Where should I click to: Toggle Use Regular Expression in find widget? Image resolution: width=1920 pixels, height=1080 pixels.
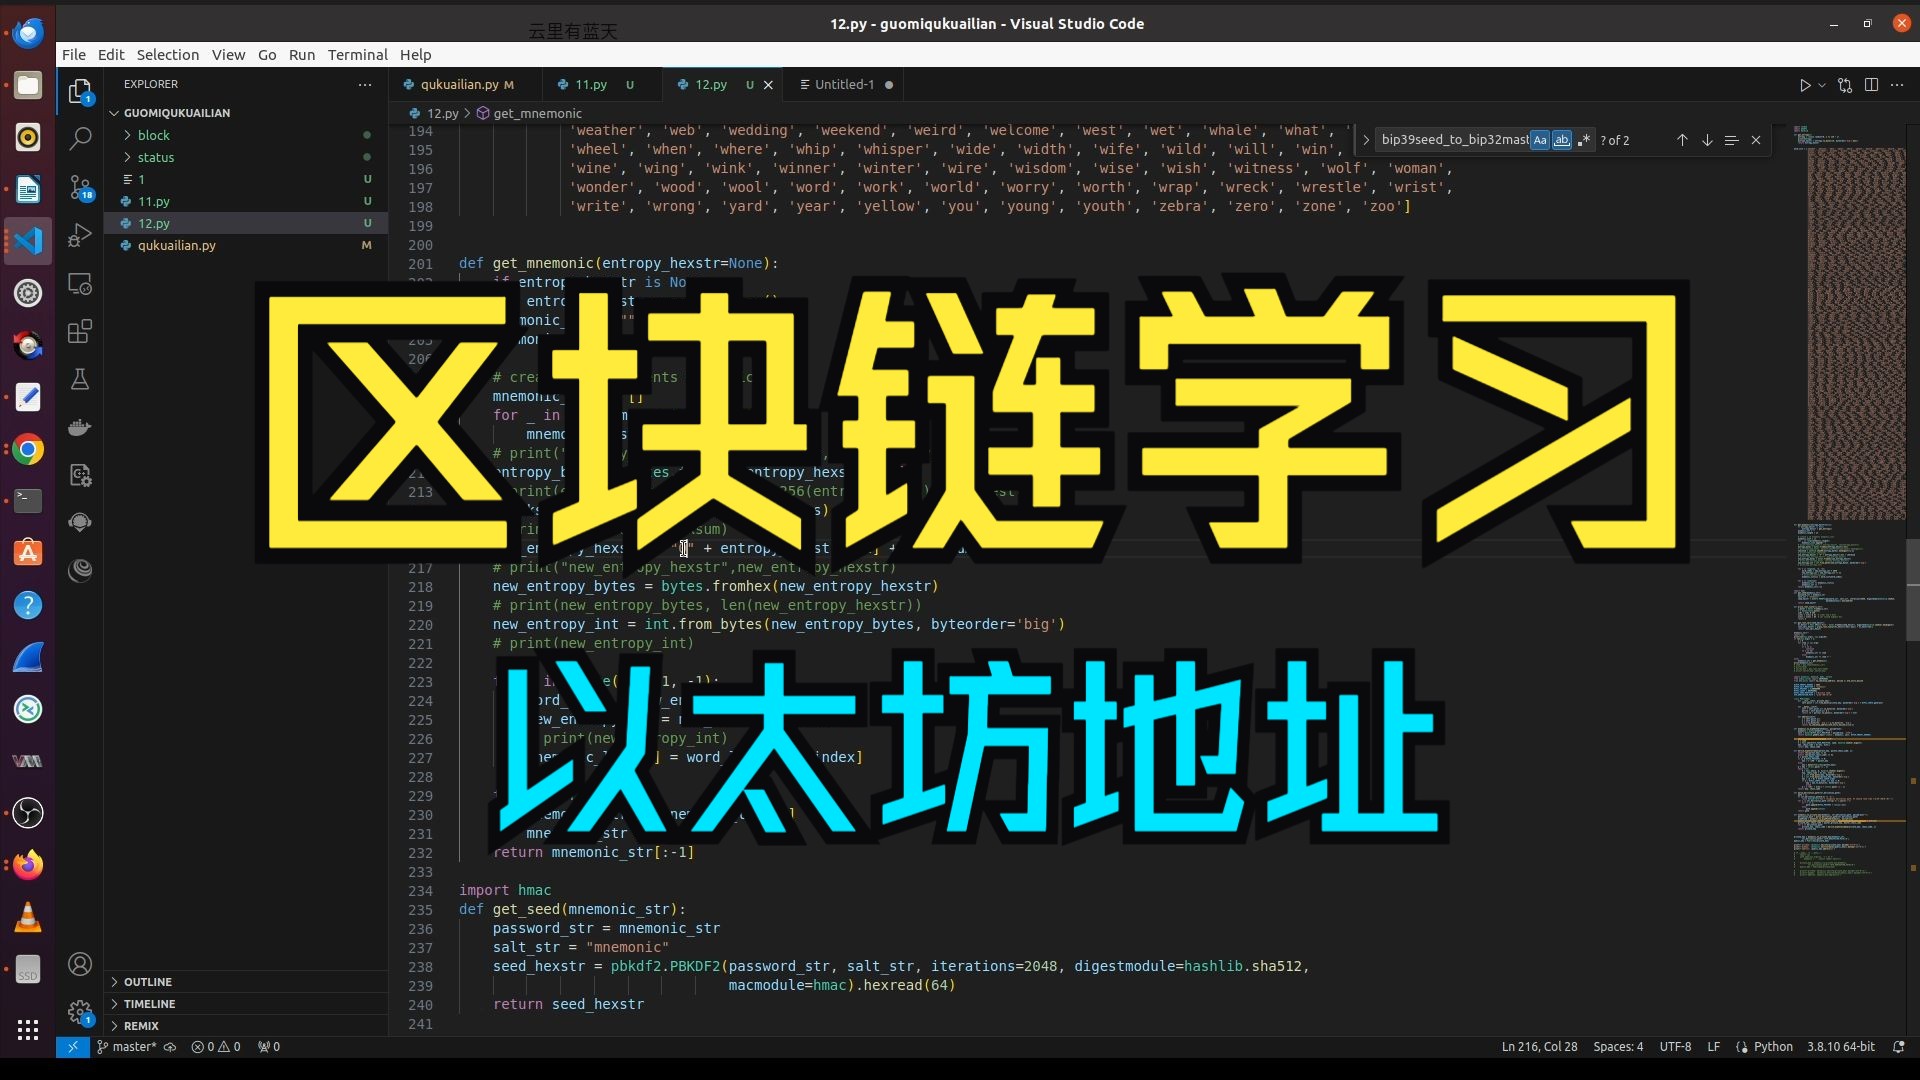[1583, 140]
